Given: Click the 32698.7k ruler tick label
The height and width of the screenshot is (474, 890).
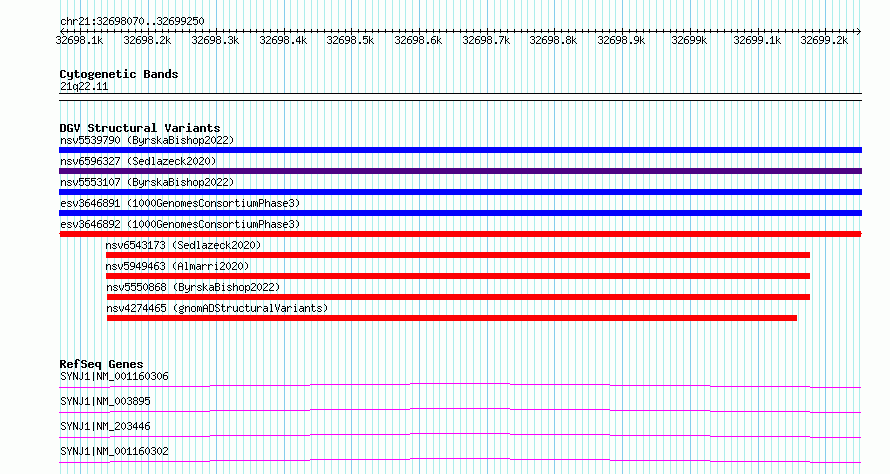Looking at the screenshot, I should pyautogui.click(x=486, y=40).
